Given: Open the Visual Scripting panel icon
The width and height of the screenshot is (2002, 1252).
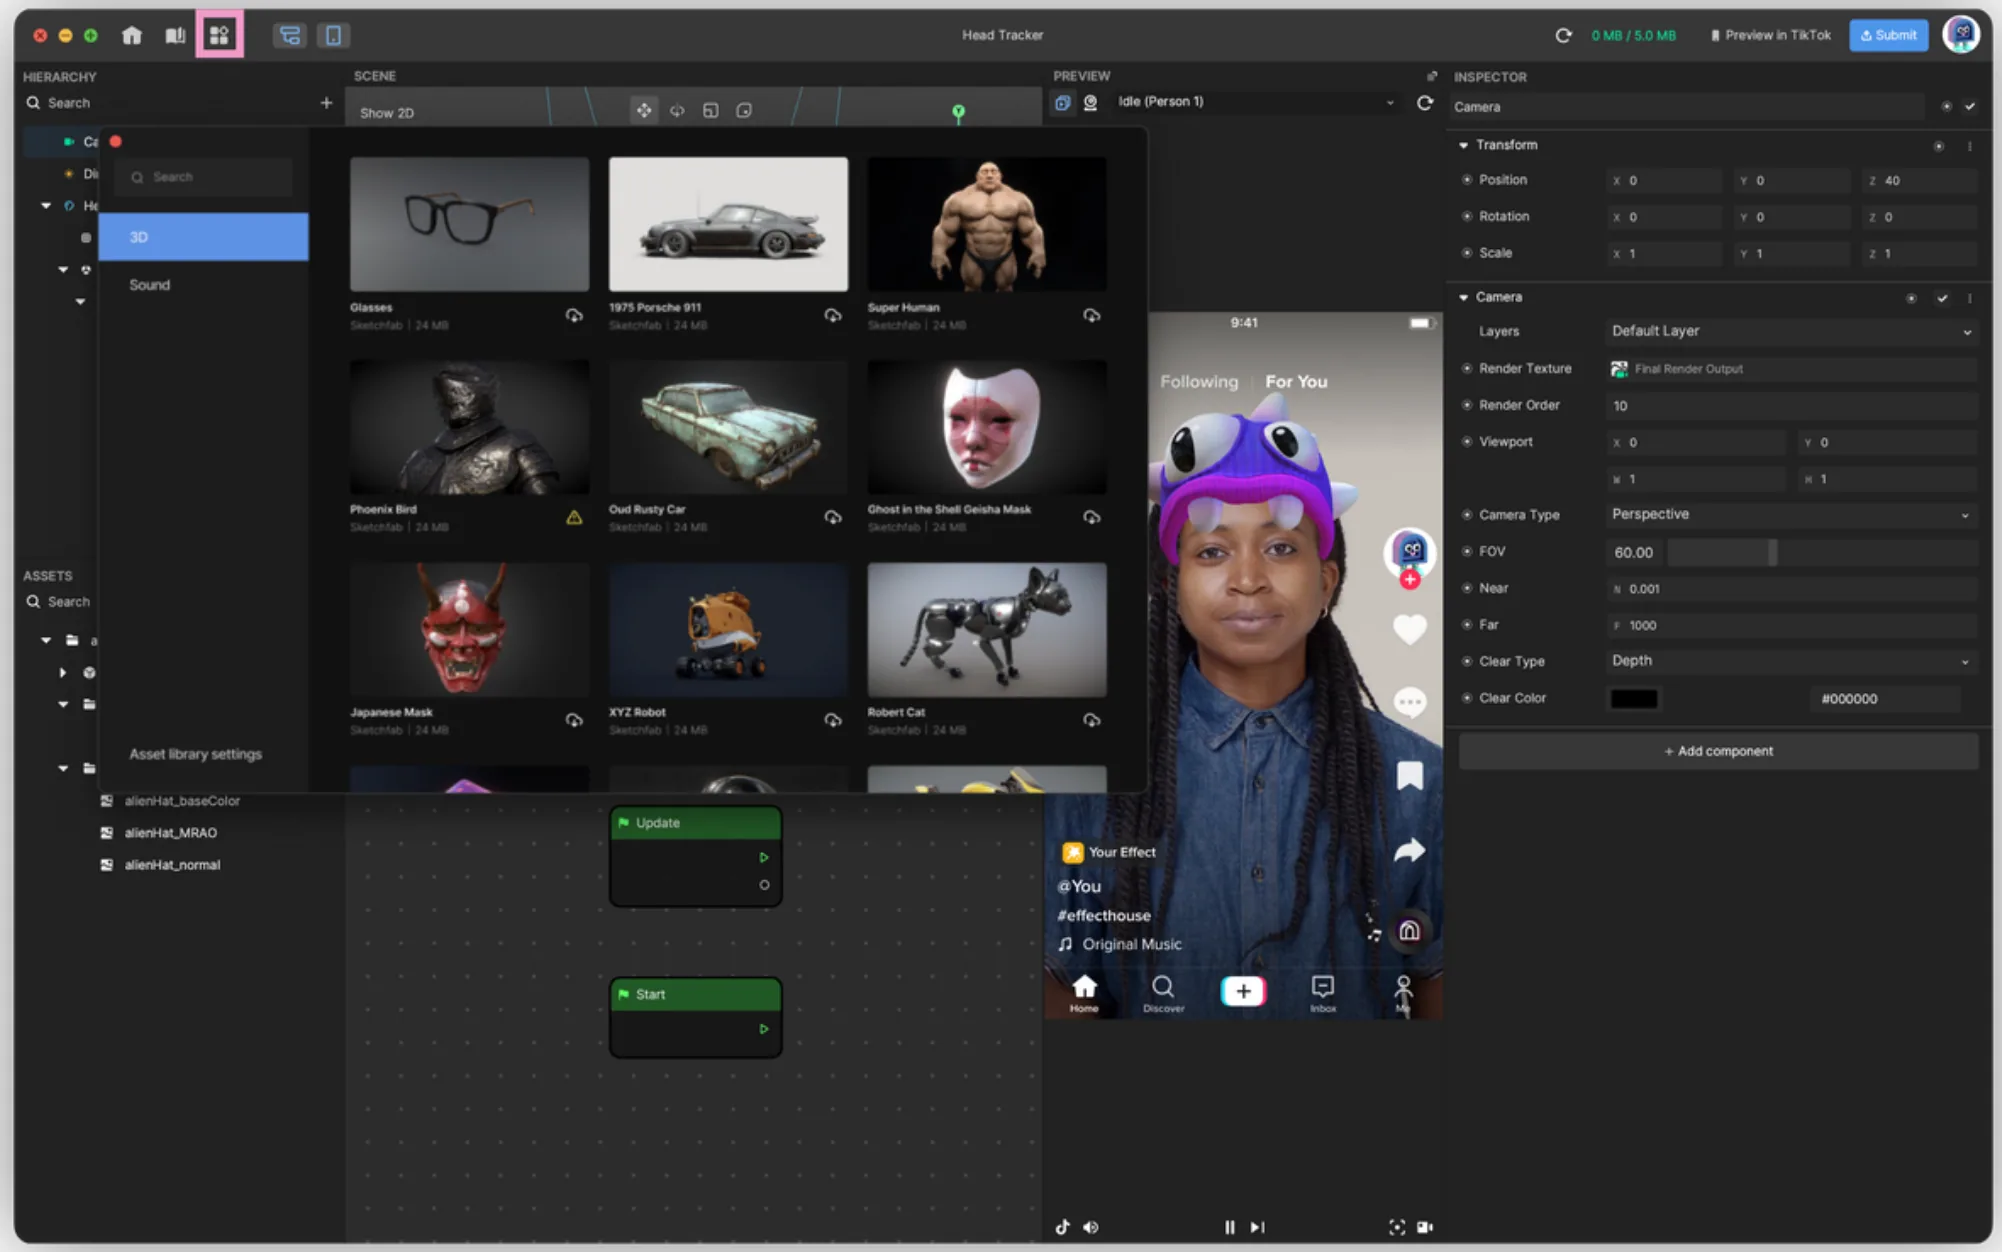Looking at the screenshot, I should (290, 36).
